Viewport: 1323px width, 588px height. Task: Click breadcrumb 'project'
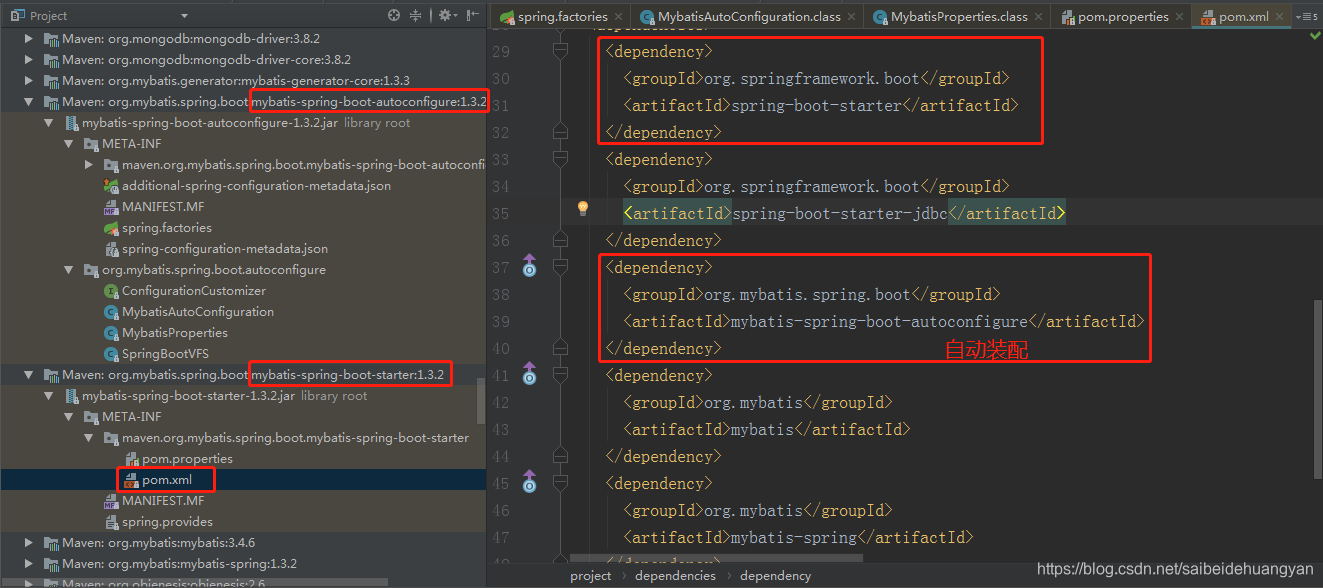click(x=591, y=576)
